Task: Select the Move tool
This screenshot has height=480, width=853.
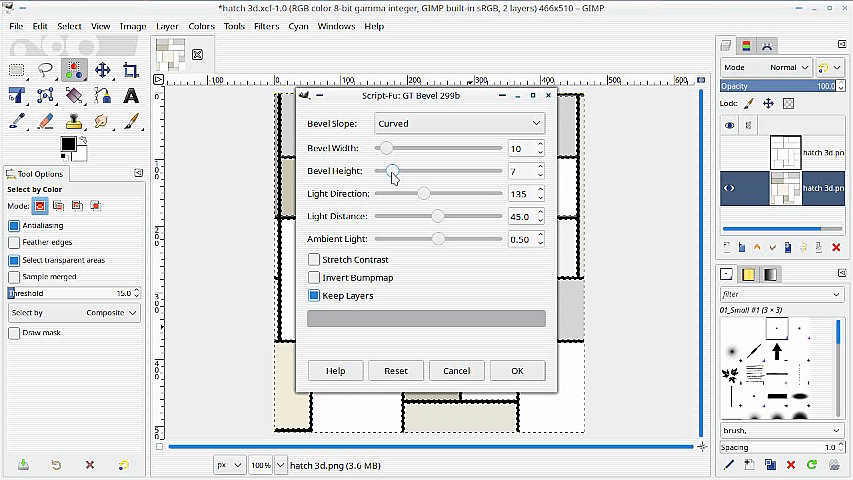Action: coord(102,70)
